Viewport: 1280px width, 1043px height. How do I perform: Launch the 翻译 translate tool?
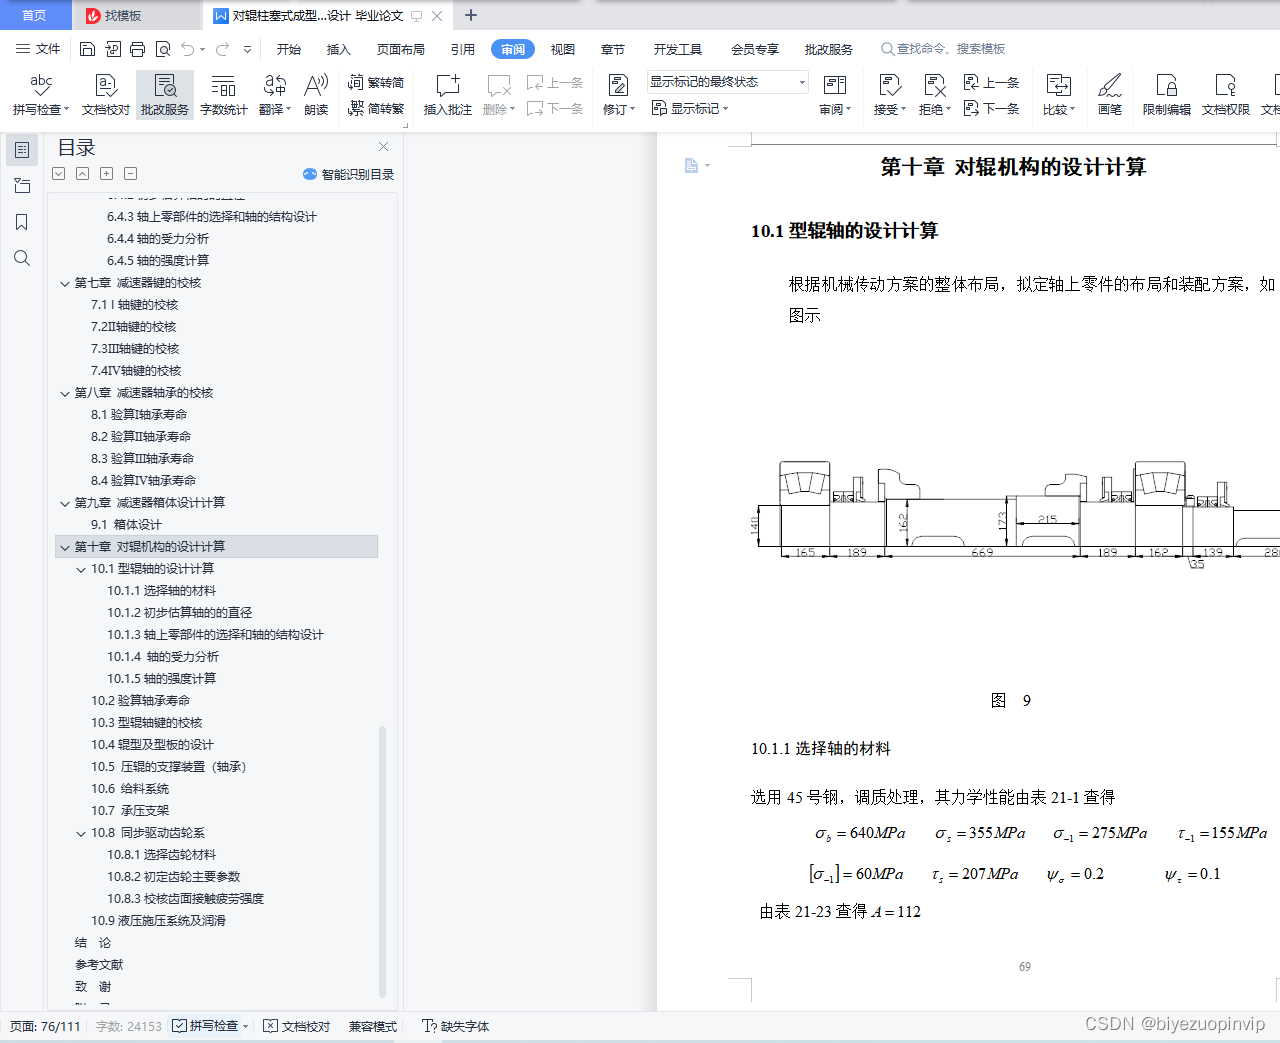point(273,95)
